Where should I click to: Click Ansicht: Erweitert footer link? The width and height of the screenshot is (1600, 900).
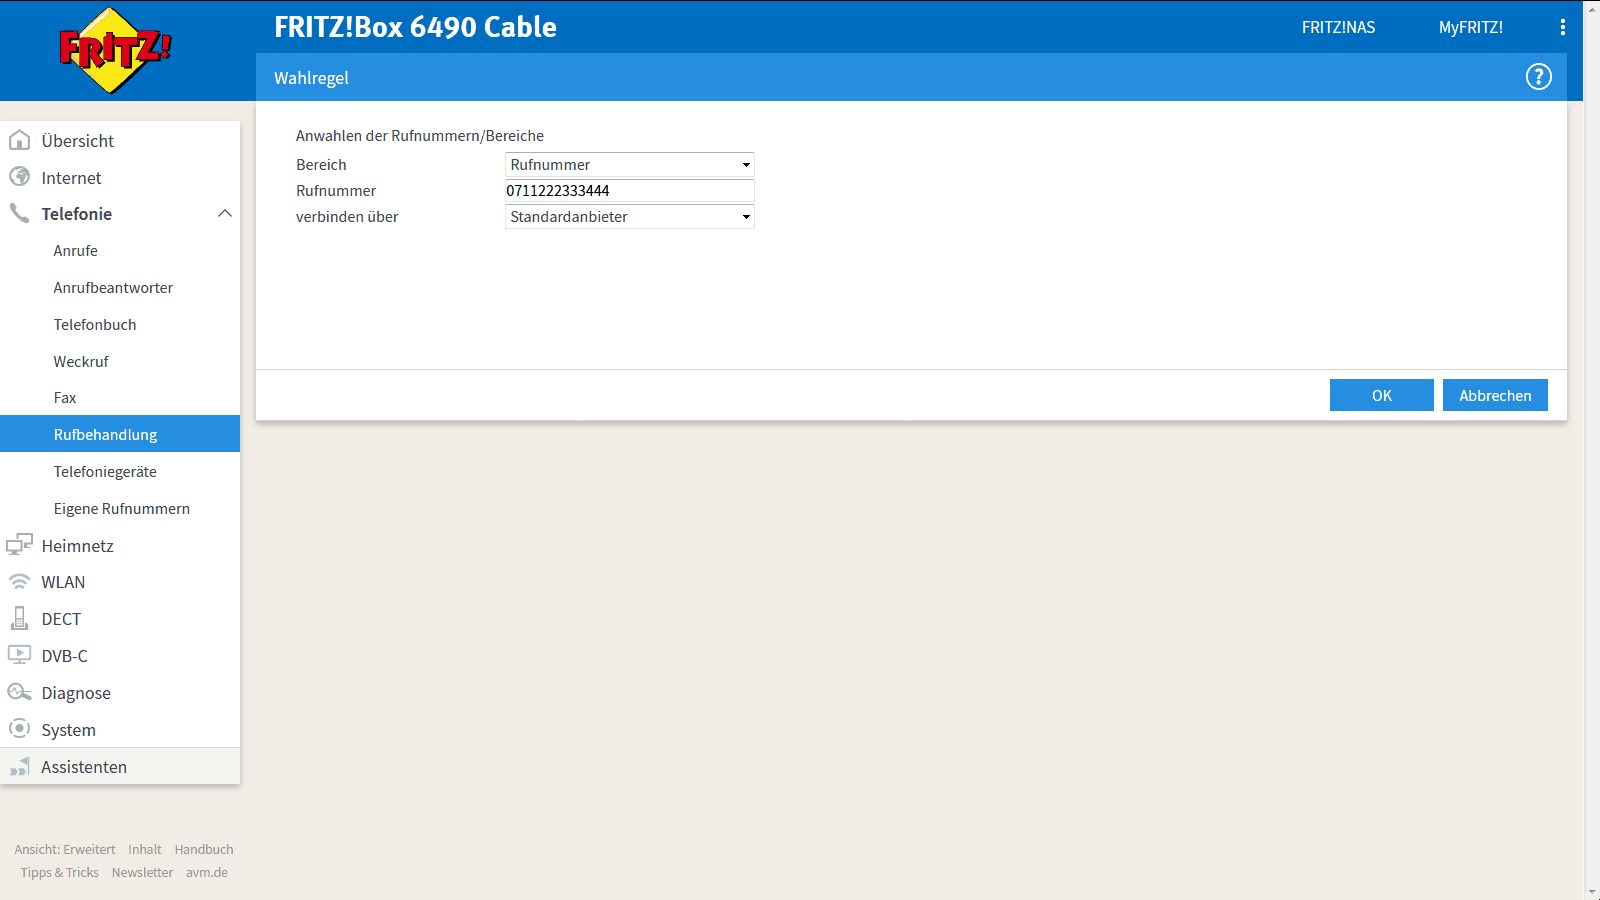tap(65, 849)
